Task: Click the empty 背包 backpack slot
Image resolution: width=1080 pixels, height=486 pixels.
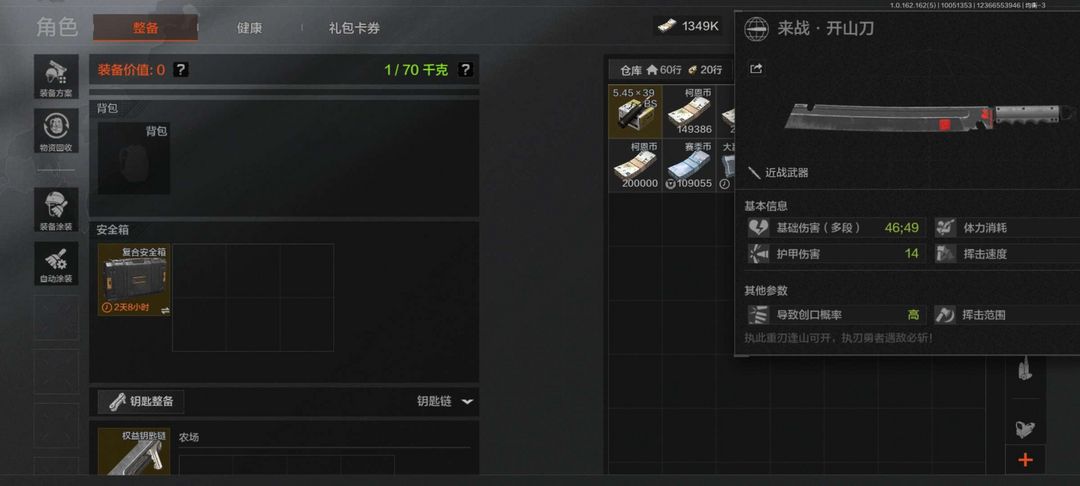Action: coord(134,158)
